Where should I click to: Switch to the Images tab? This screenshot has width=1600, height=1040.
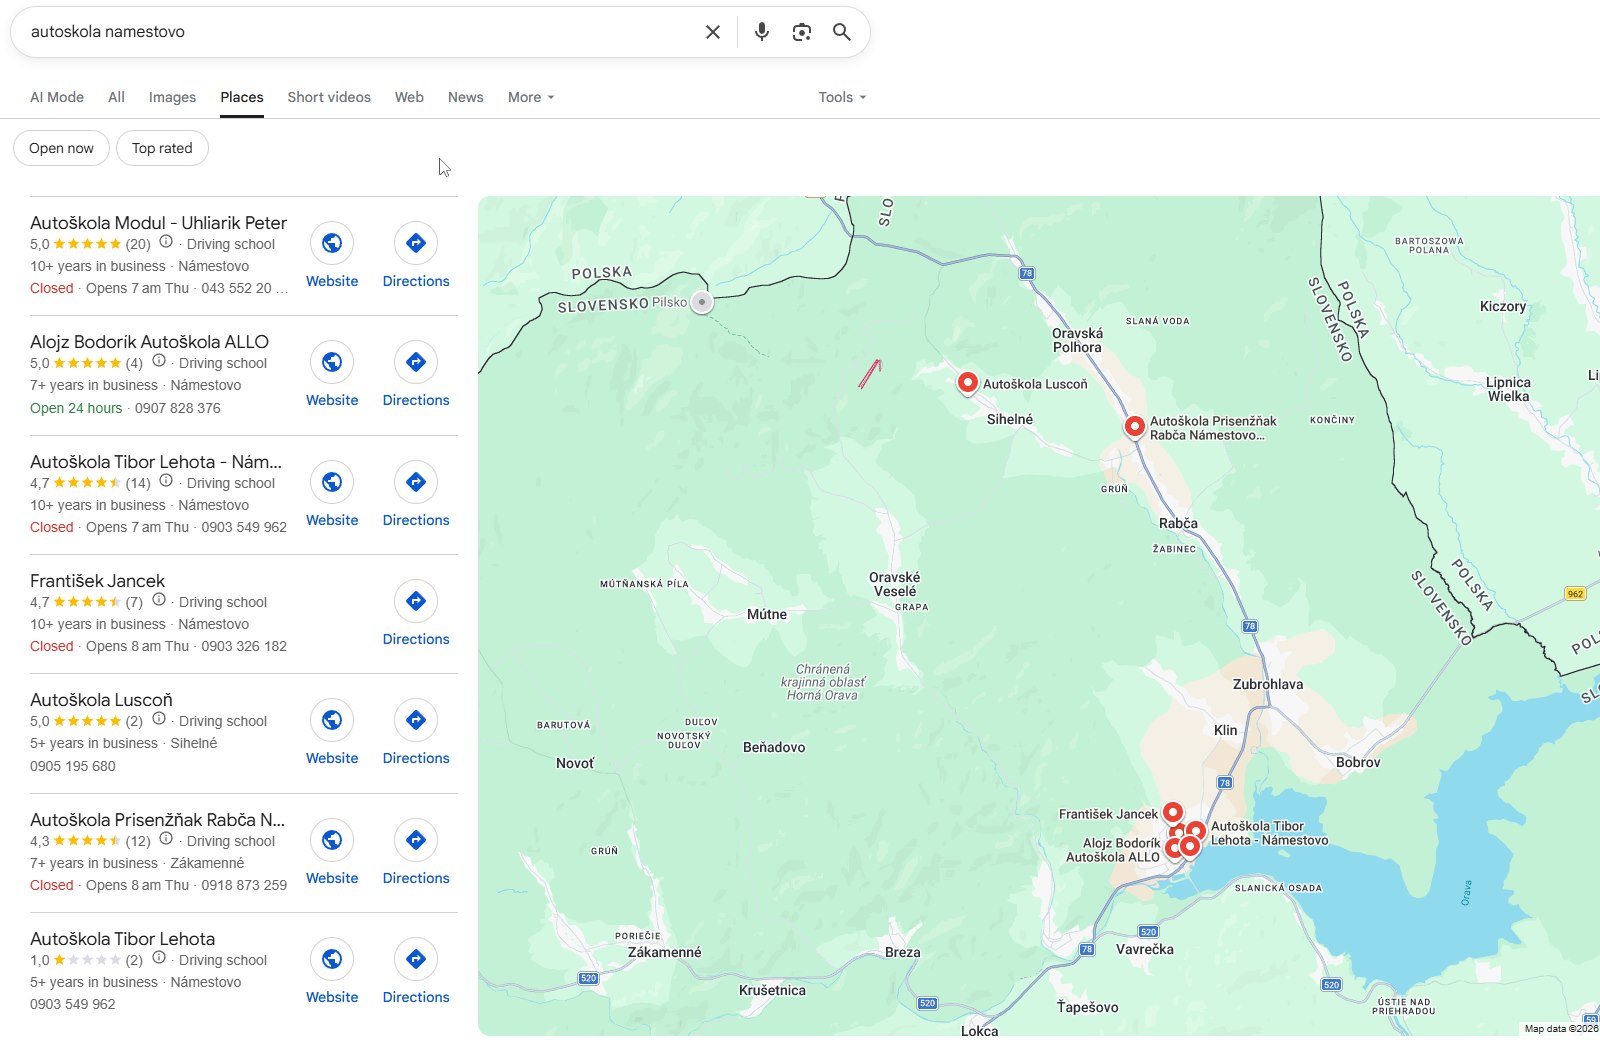click(x=172, y=97)
